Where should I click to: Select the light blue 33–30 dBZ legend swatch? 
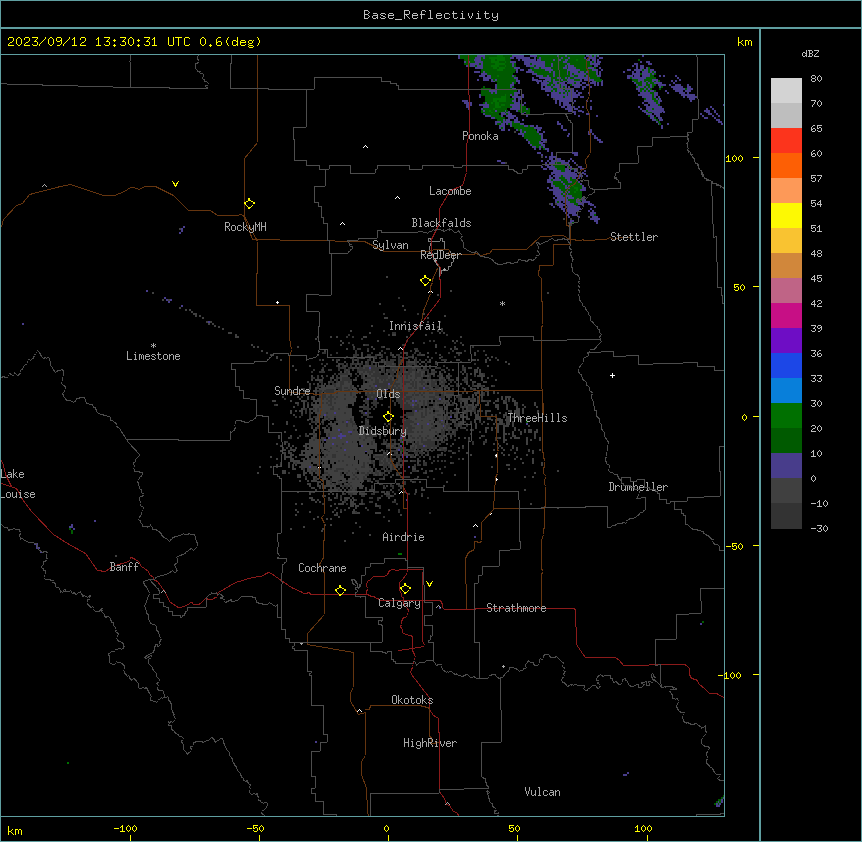coord(786,391)
